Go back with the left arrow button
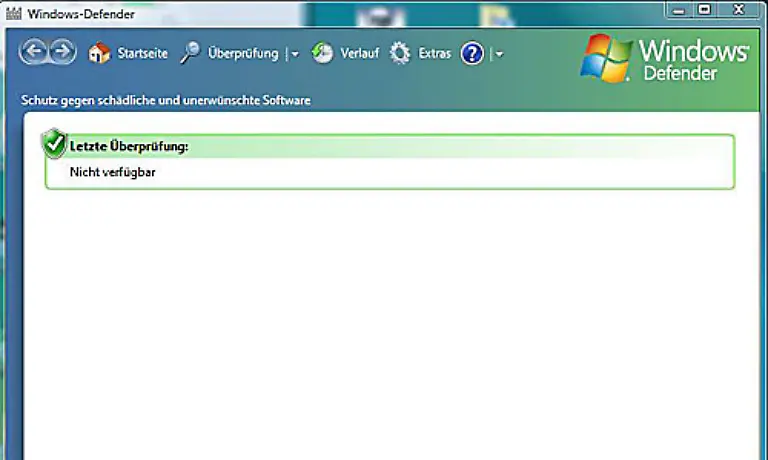This screenshot has width=768, height=460. tap(34, 52)
